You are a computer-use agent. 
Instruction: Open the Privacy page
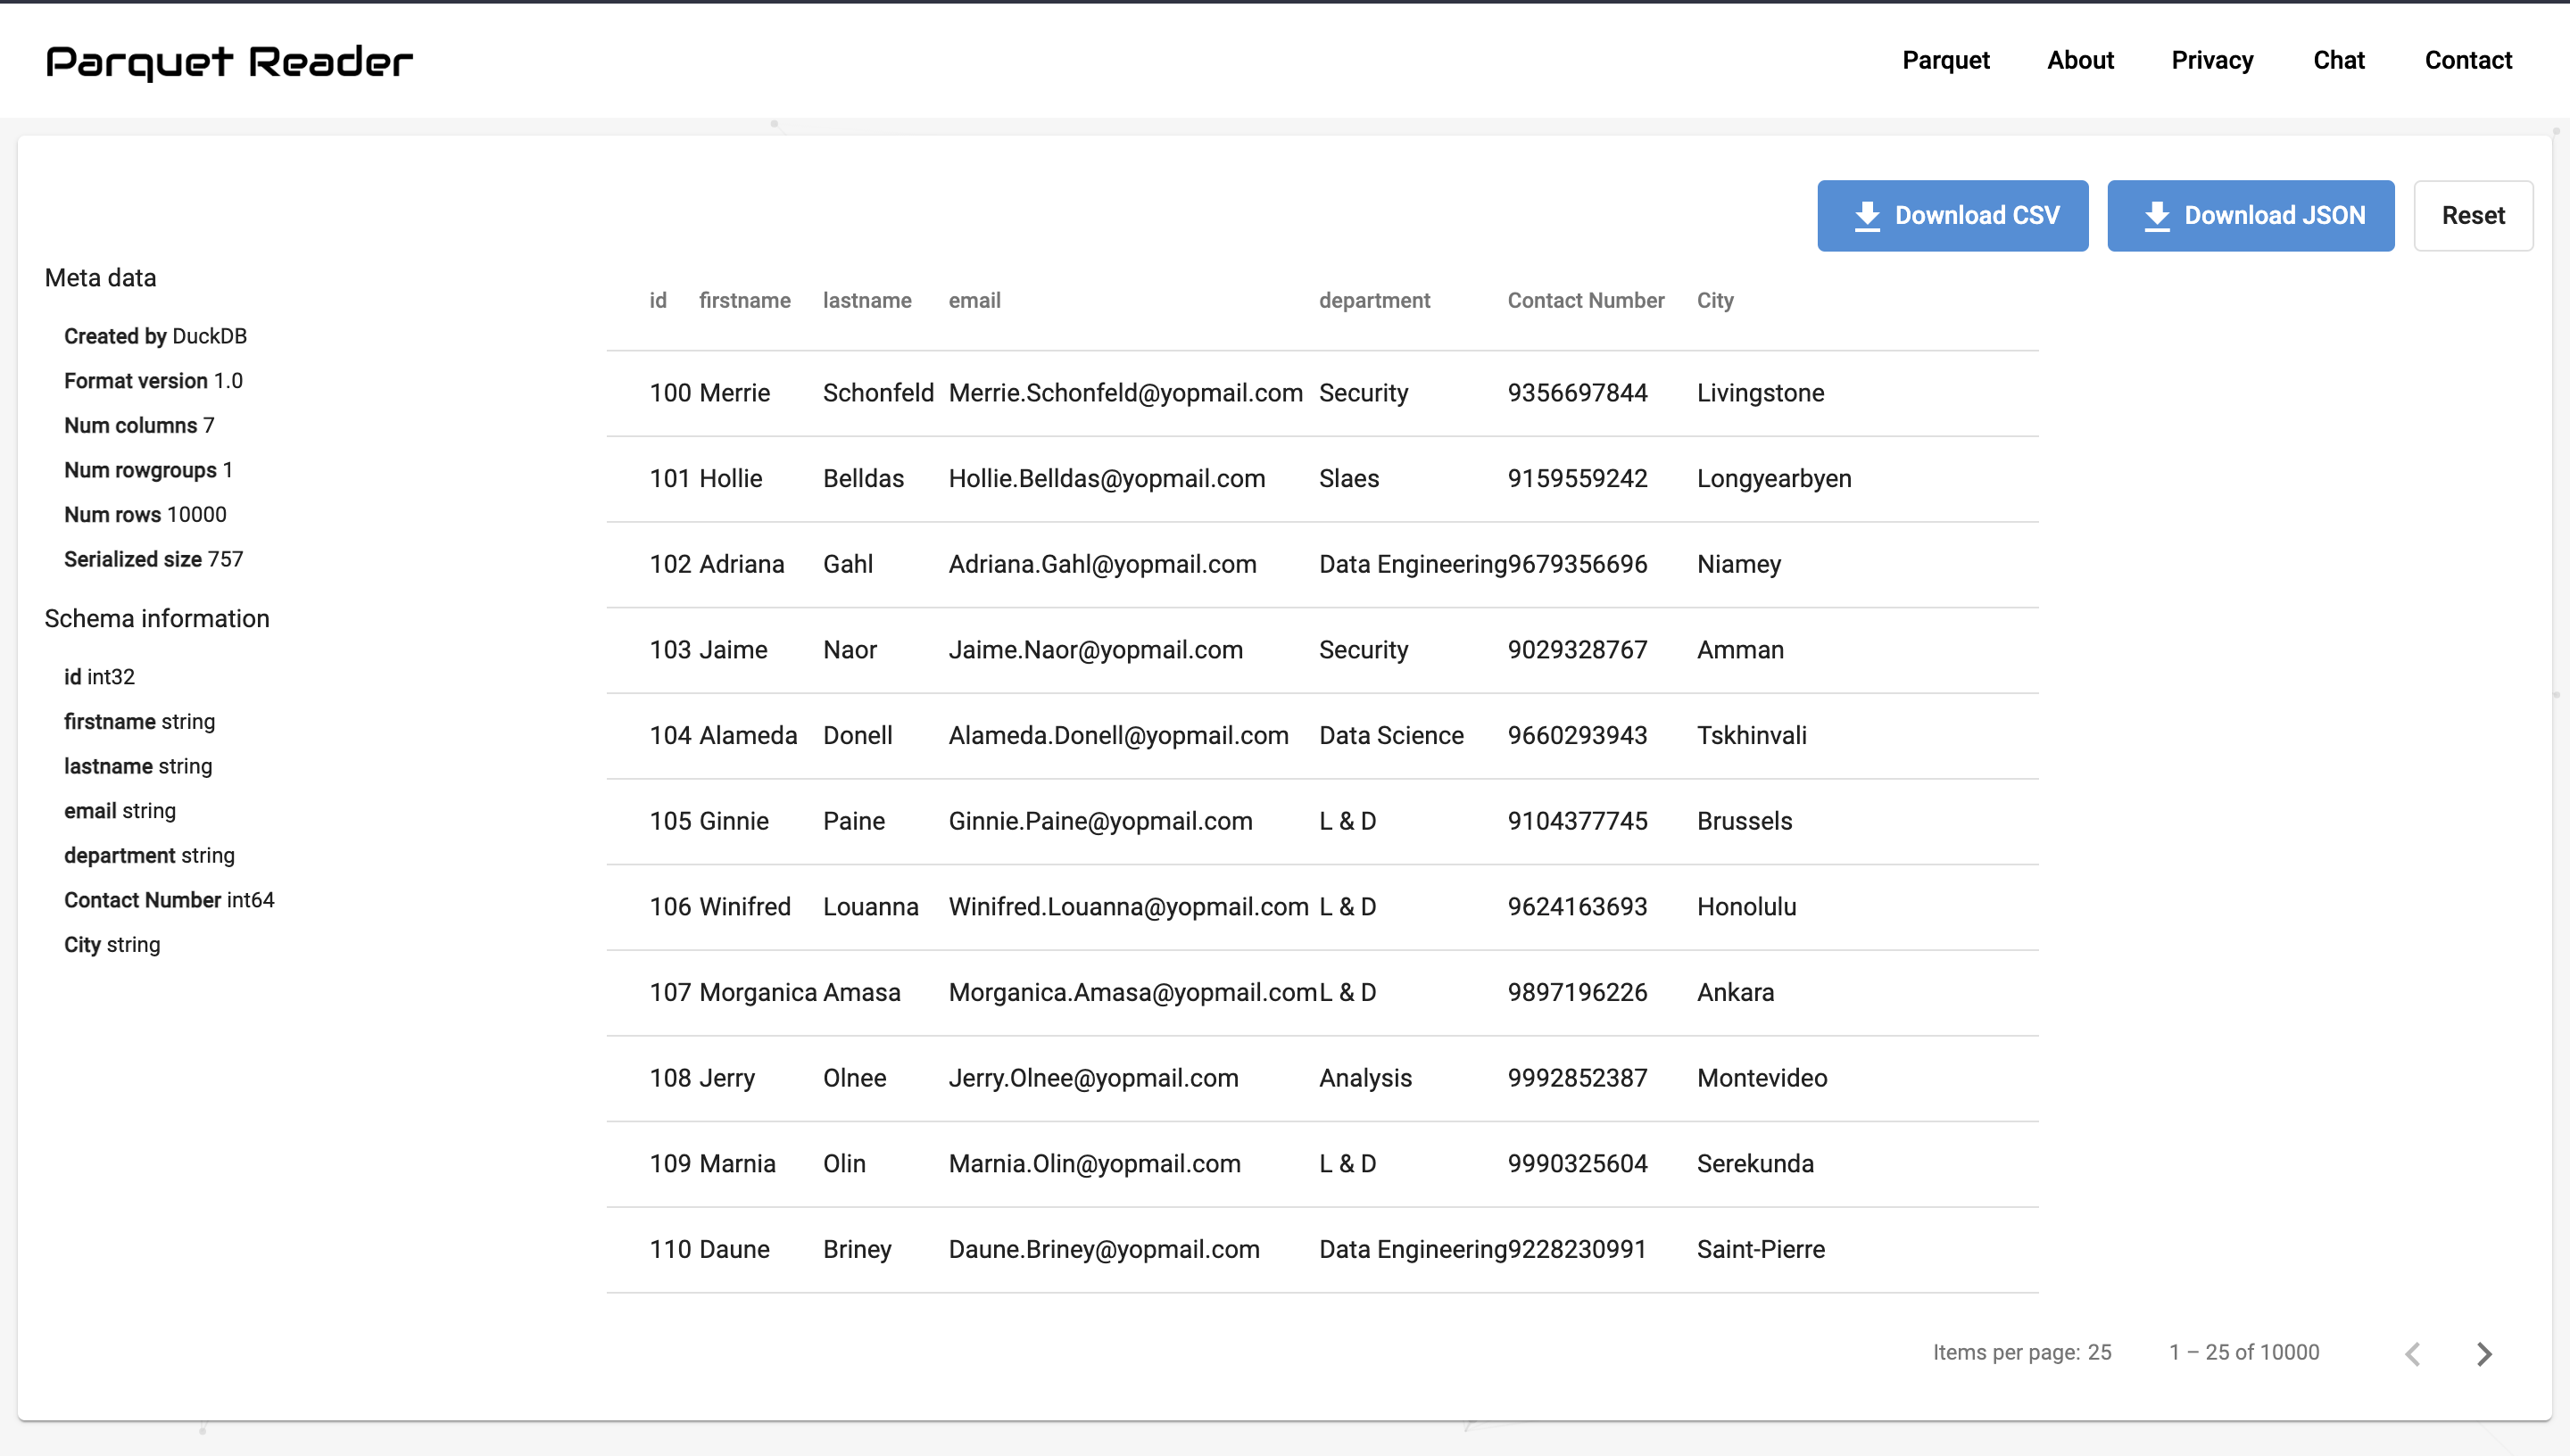(2212, 60)
